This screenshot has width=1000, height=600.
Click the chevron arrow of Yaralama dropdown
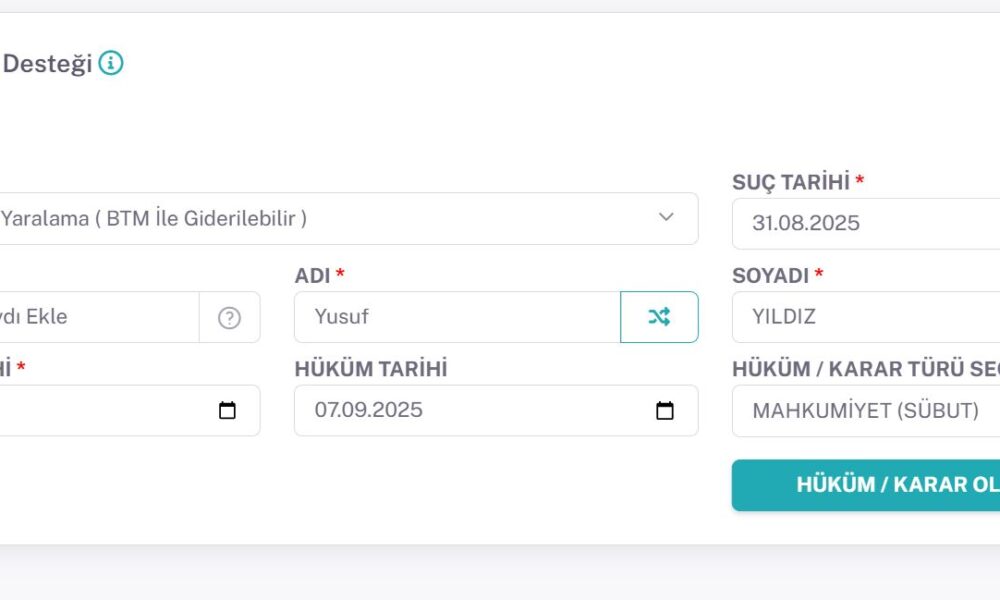click(x=666, y=218)
